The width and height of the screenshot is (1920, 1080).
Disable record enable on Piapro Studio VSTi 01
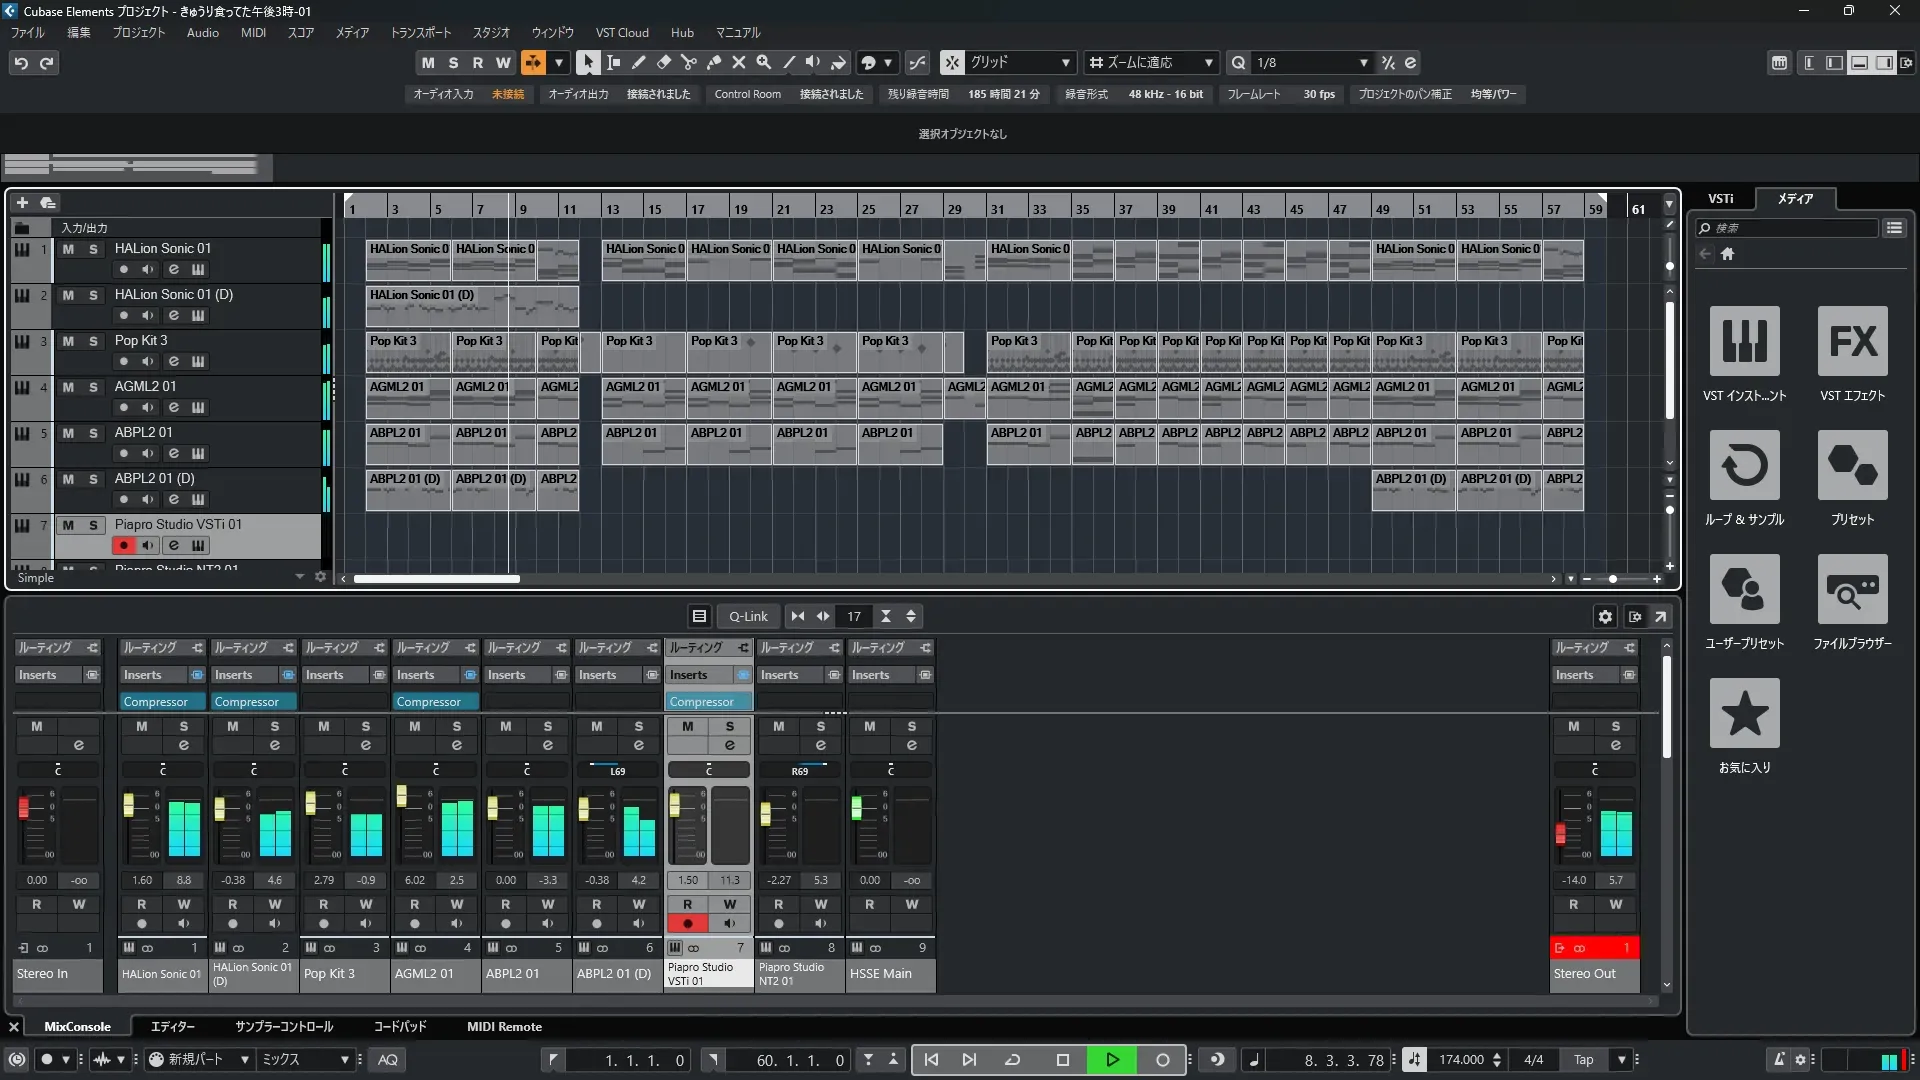[123, 545]
